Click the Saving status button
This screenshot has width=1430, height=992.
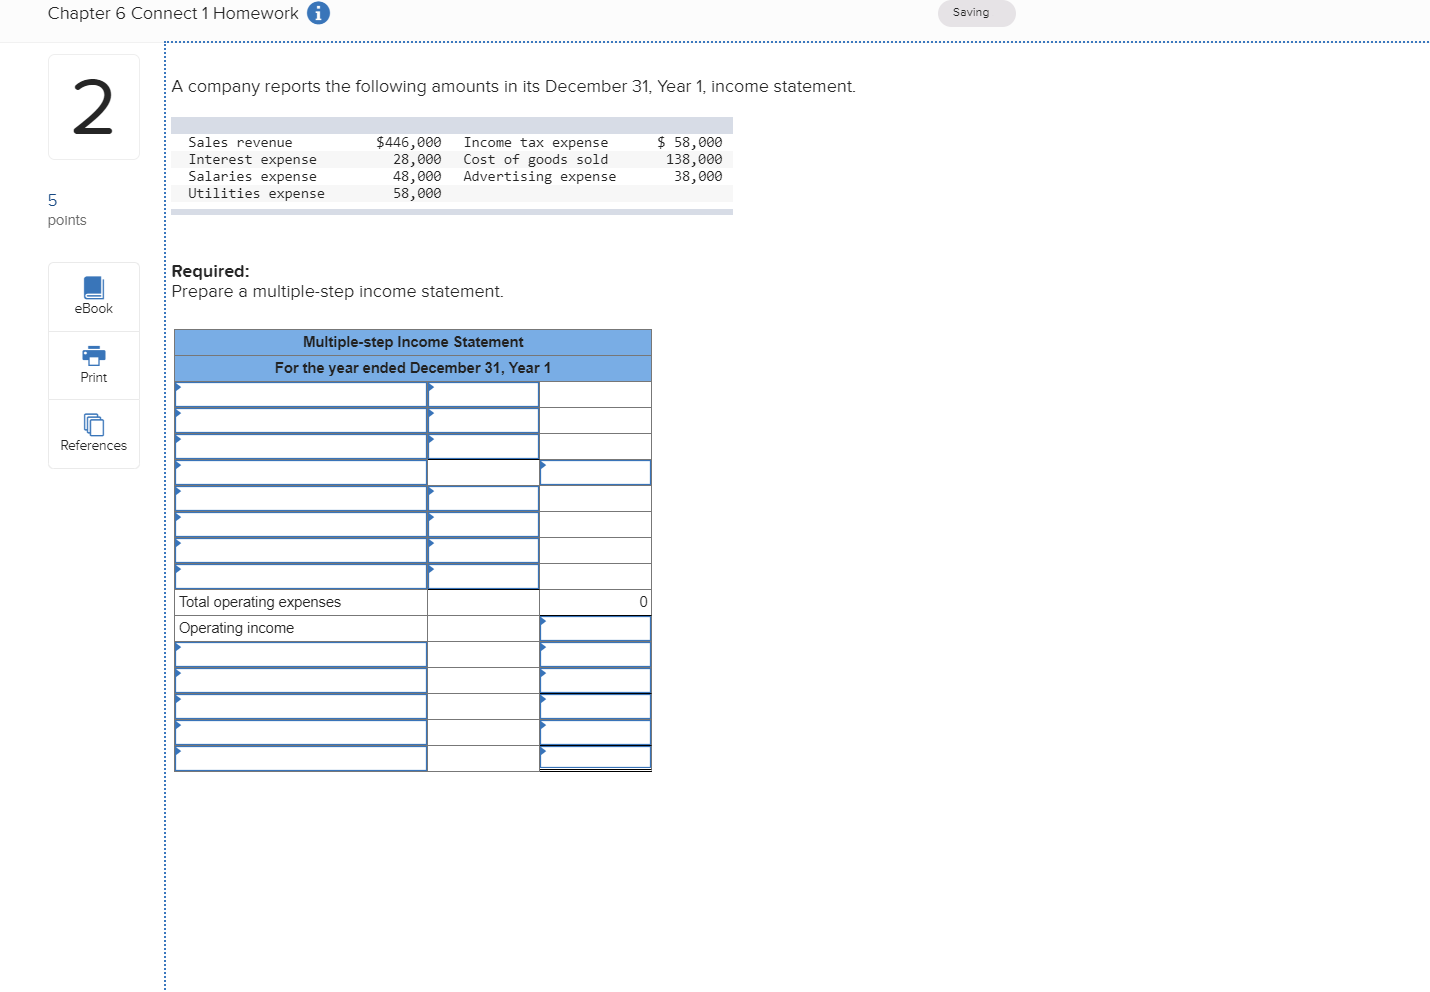pos(976,13)
